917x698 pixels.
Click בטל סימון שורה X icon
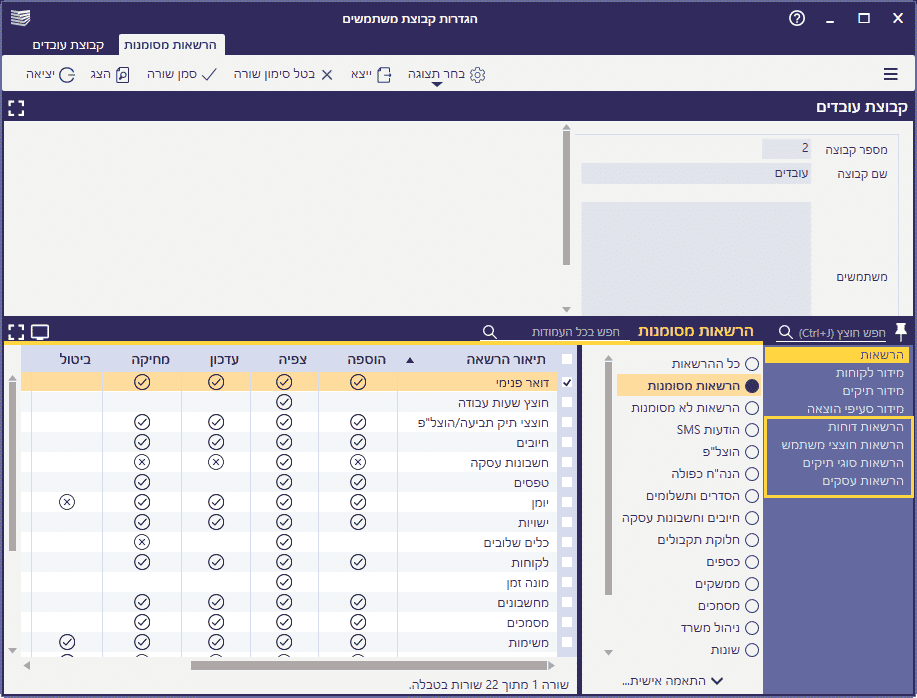point(327,75)
